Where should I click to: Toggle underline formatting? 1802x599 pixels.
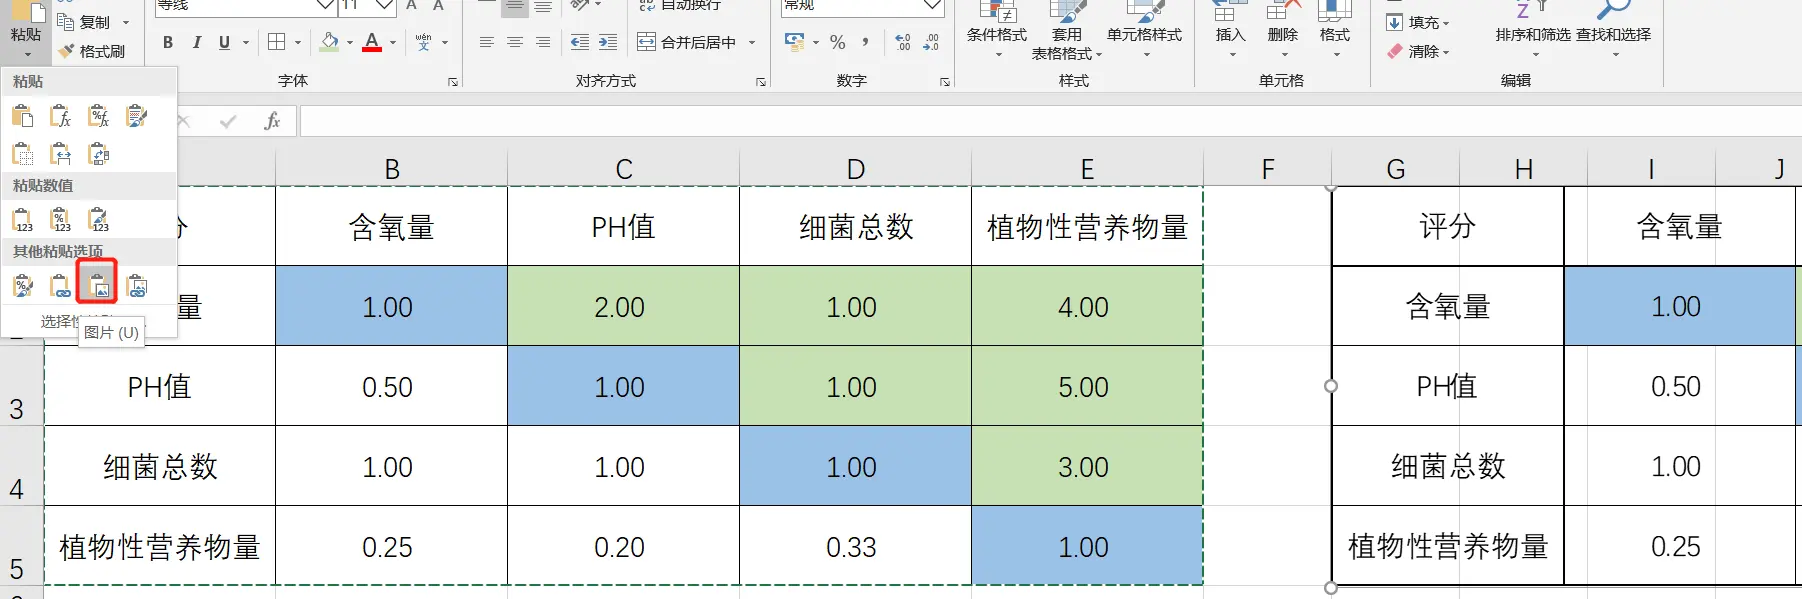pos(224,42)
